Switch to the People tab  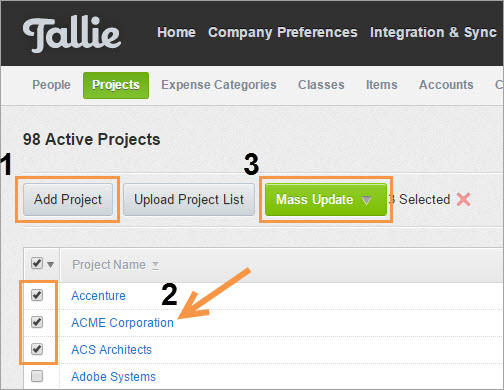click(x=51, y=85)
